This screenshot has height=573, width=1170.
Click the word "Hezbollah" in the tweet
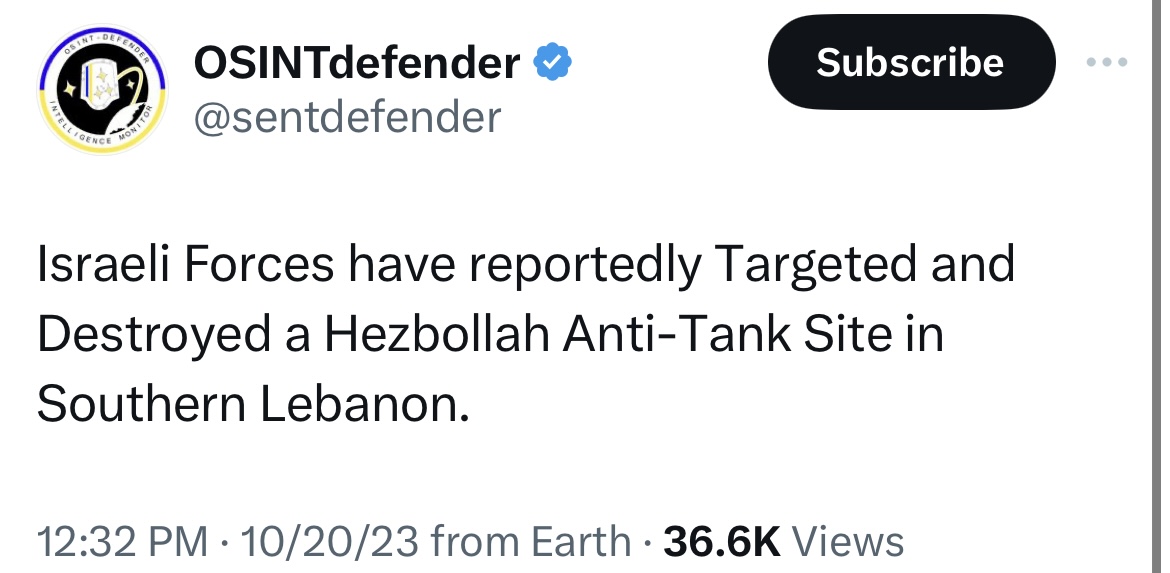click(x=437, y=334)
